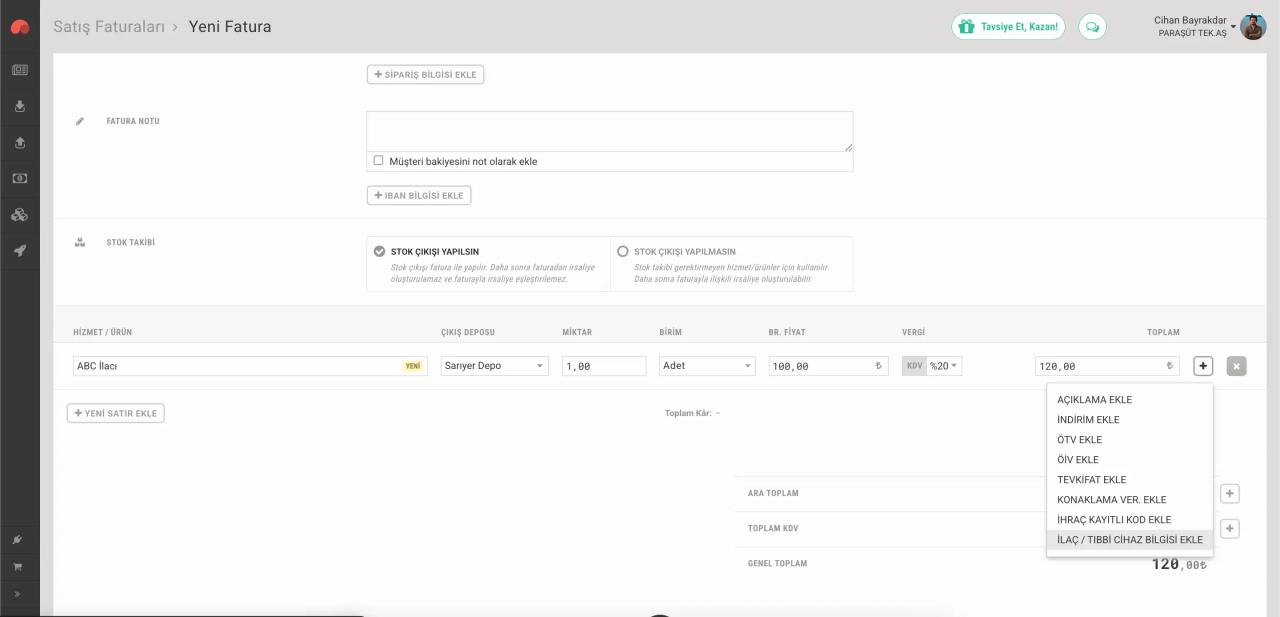
Task: Expand the KDV %20 tax rate dropdown
Action: coord(944,366)
